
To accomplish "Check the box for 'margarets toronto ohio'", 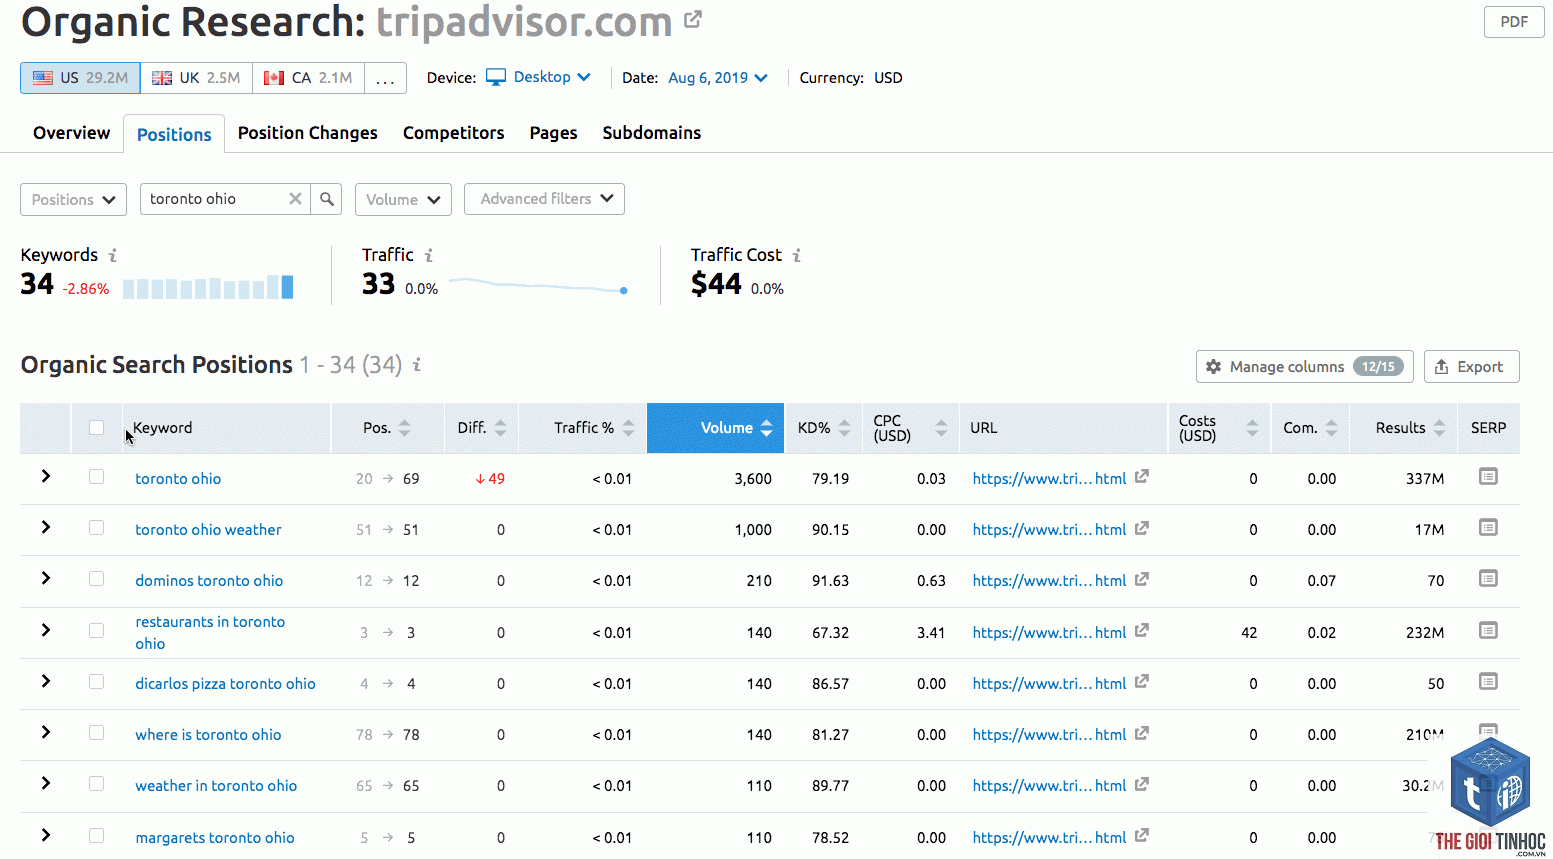I will pyautogui.click(x=96, y=836).
